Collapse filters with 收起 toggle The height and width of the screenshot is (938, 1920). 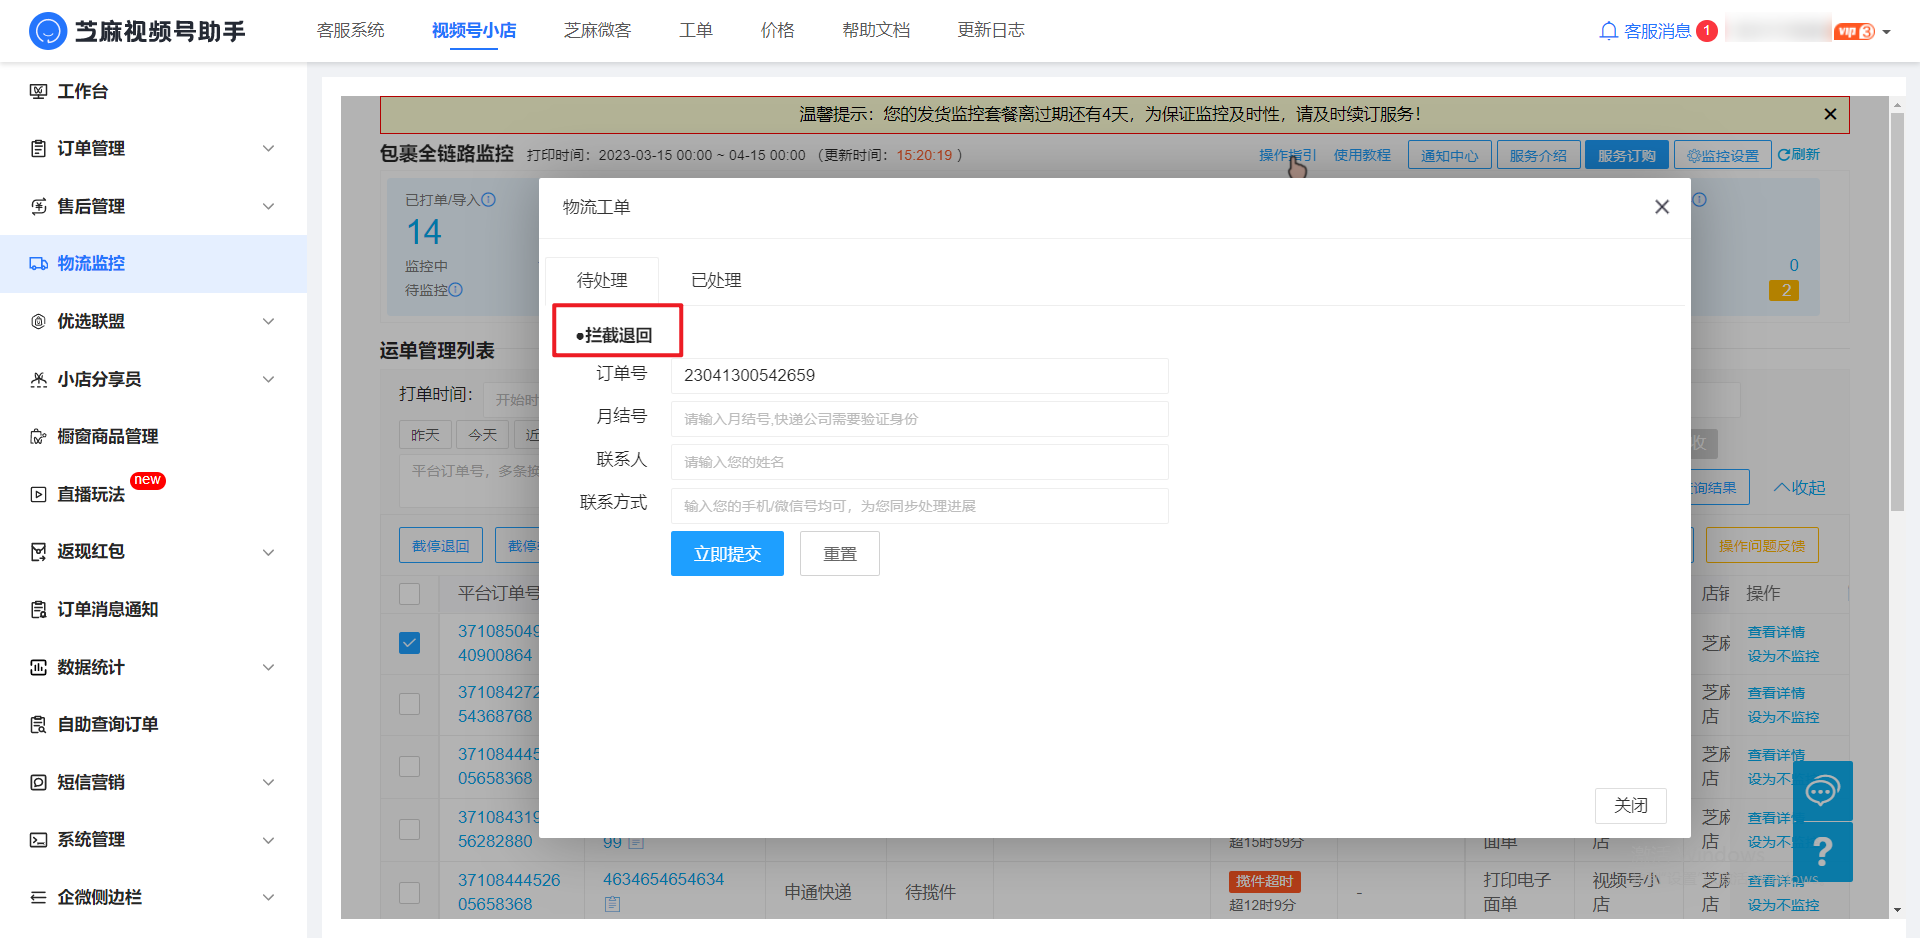1799,488
